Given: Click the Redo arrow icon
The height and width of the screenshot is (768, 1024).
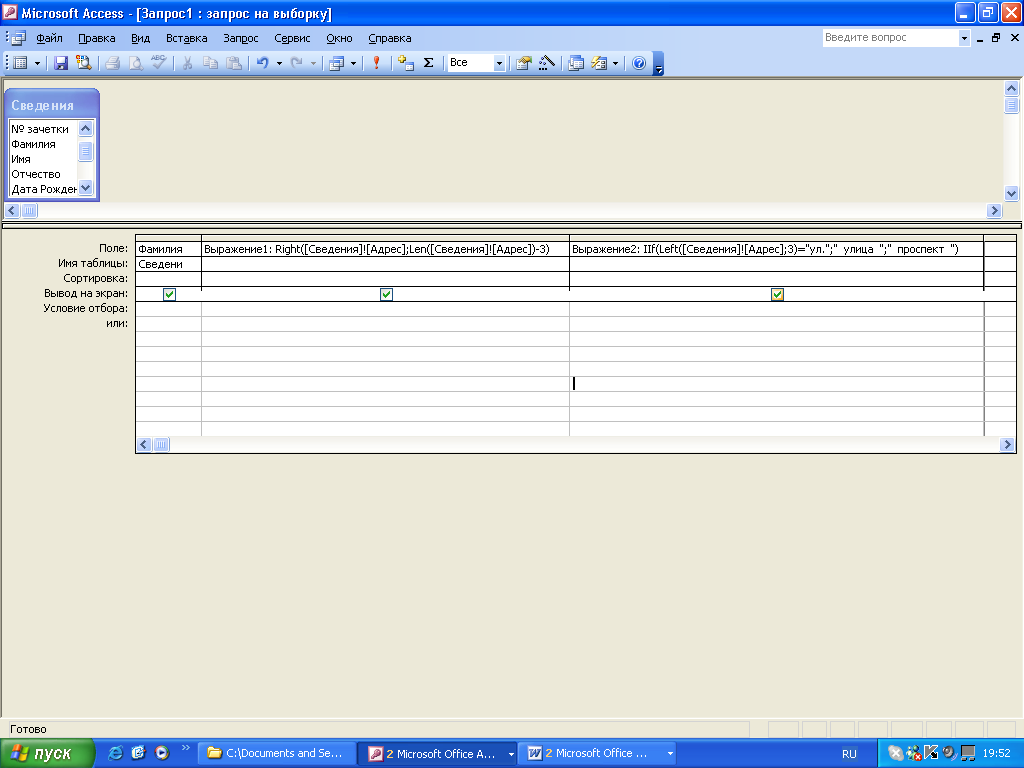Looking at the screenshot, I should click(296, 63).
